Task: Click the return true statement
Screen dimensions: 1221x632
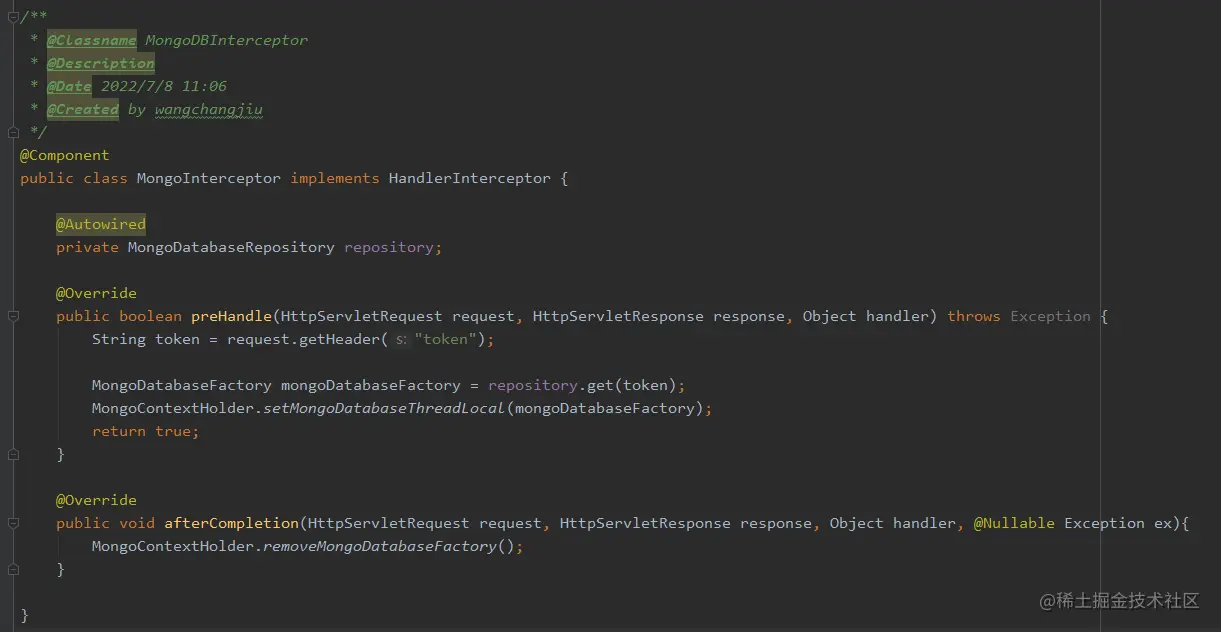Action: coord(146,431)
